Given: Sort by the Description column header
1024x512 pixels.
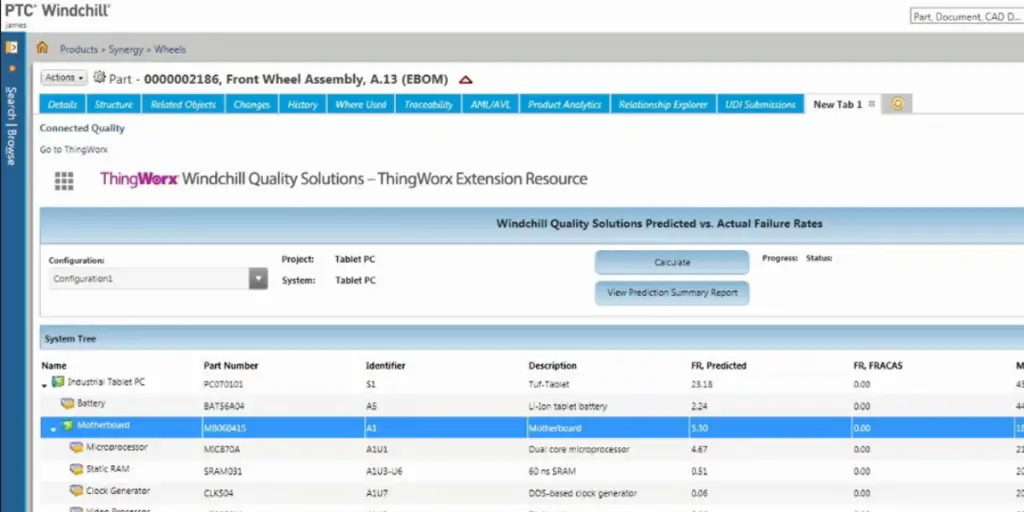Looking at the screenshot, I should 552,365.
